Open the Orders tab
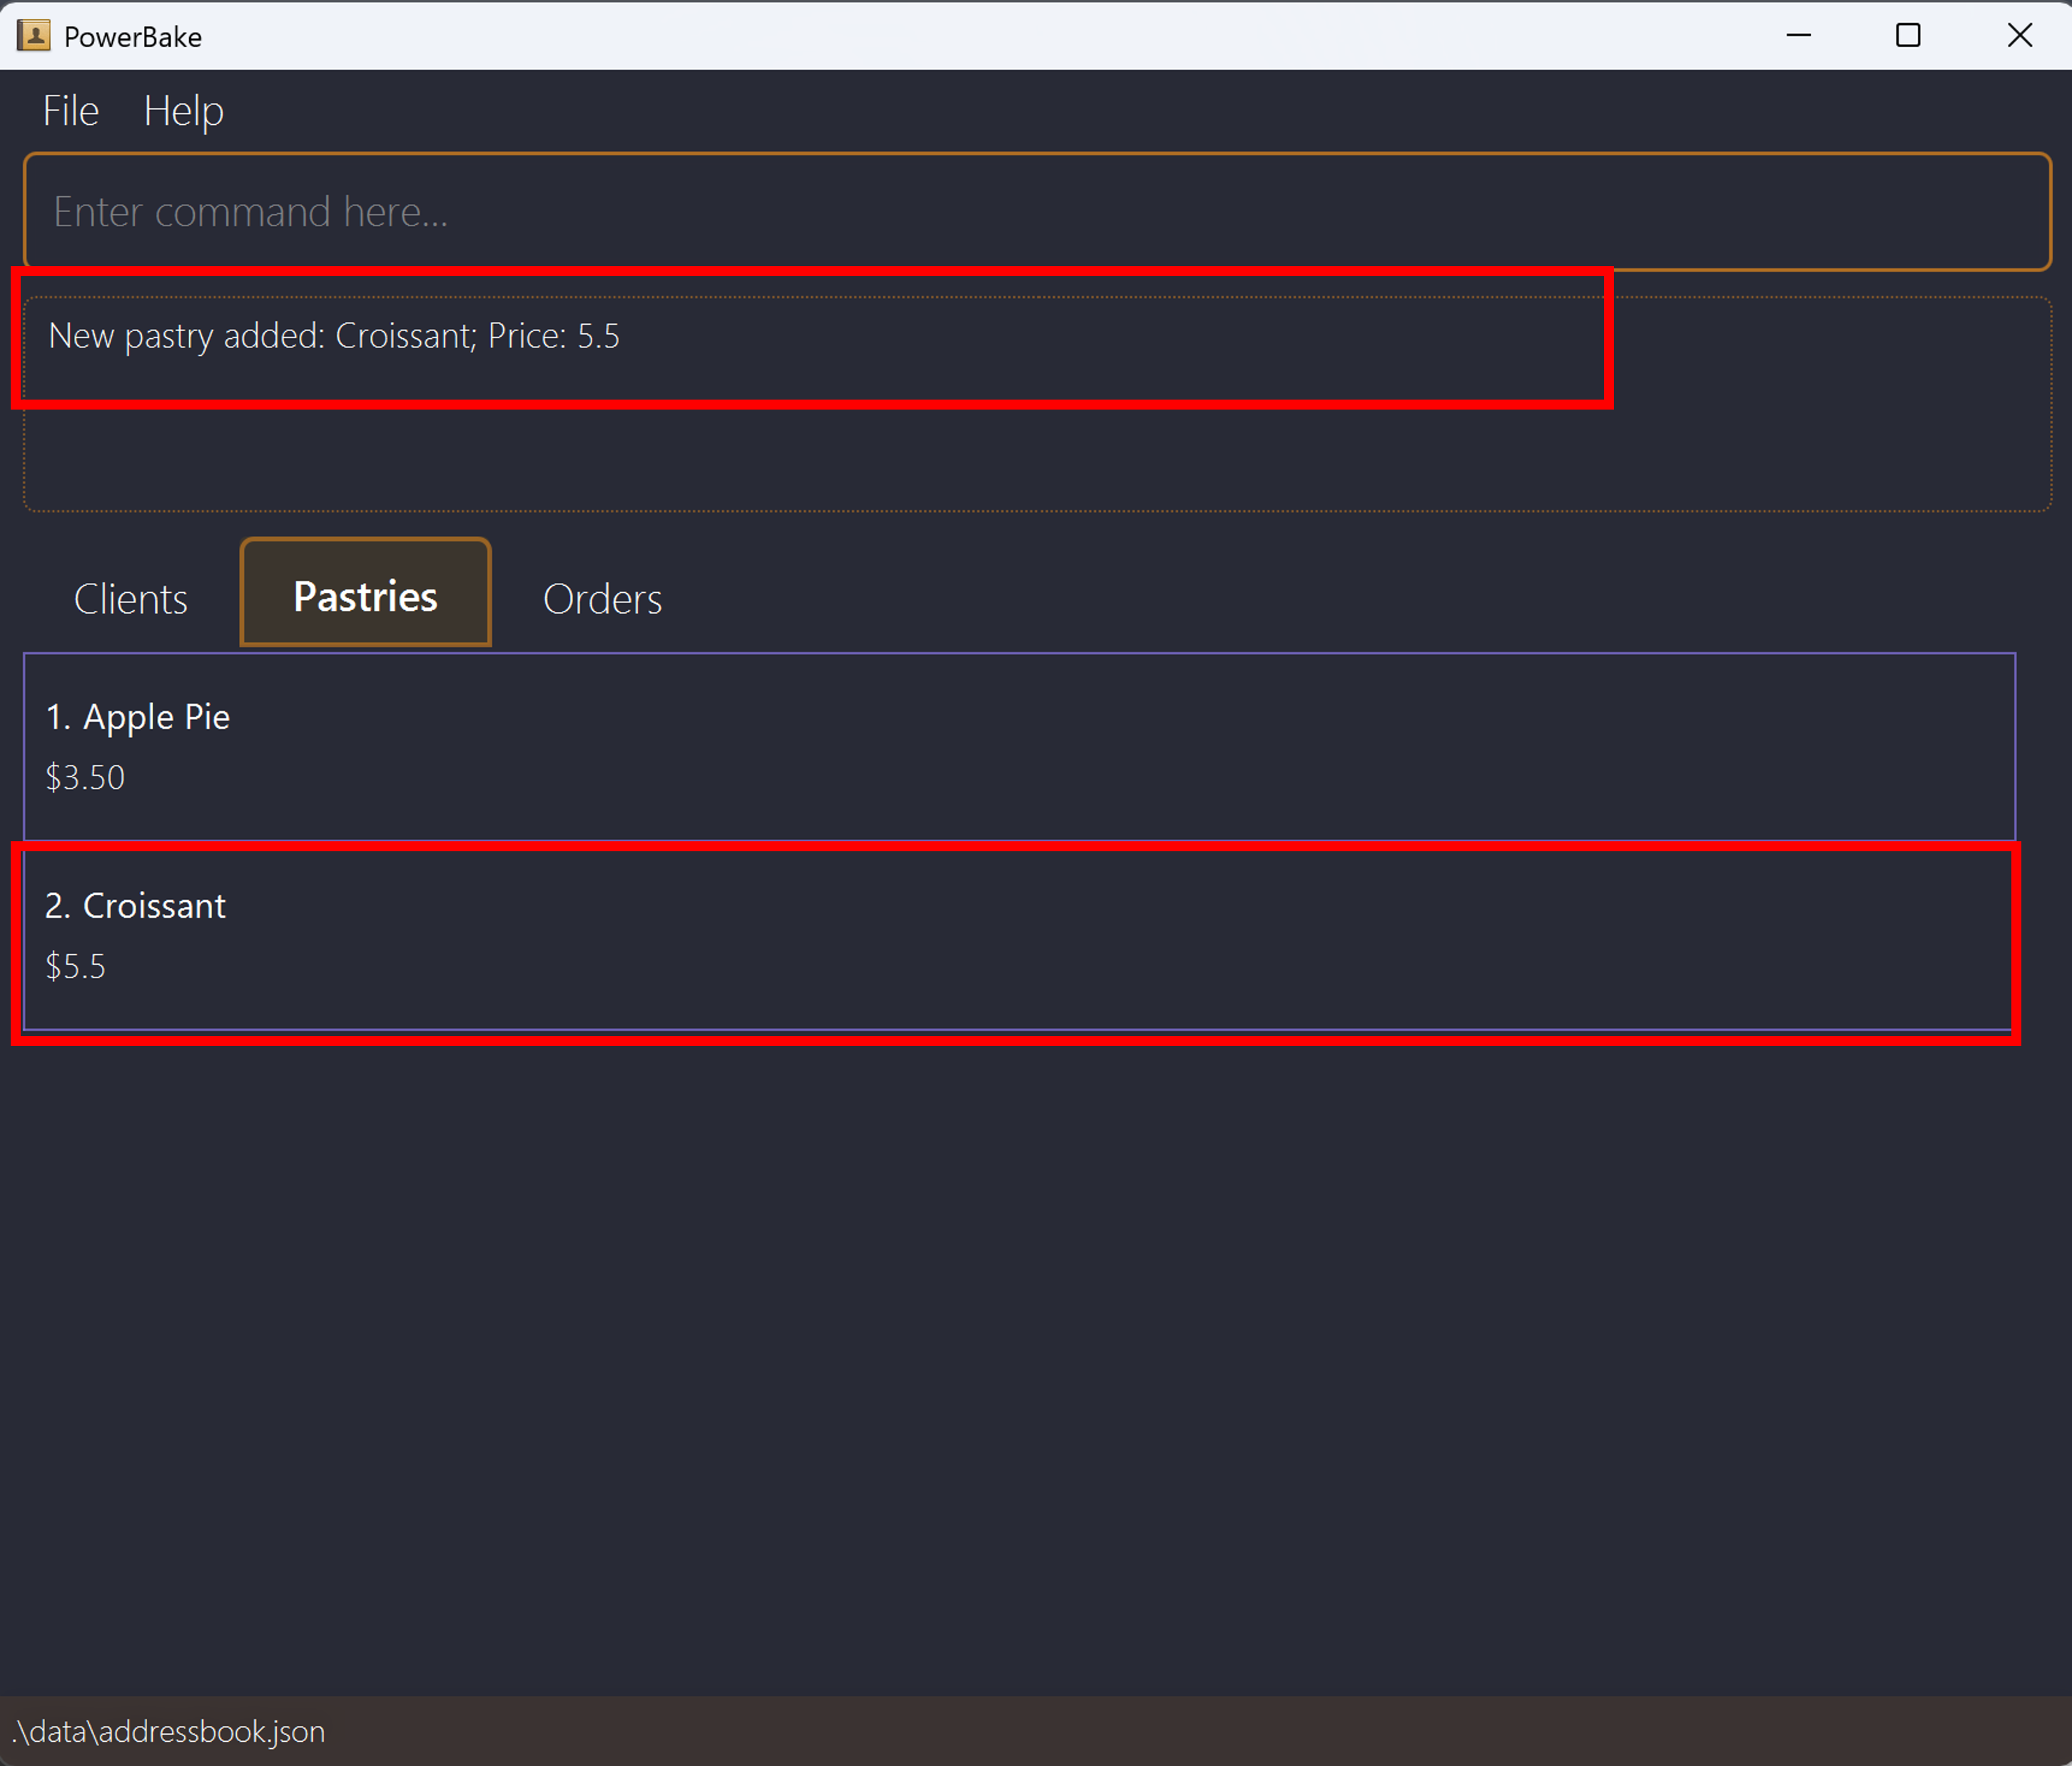 point(602,599)
